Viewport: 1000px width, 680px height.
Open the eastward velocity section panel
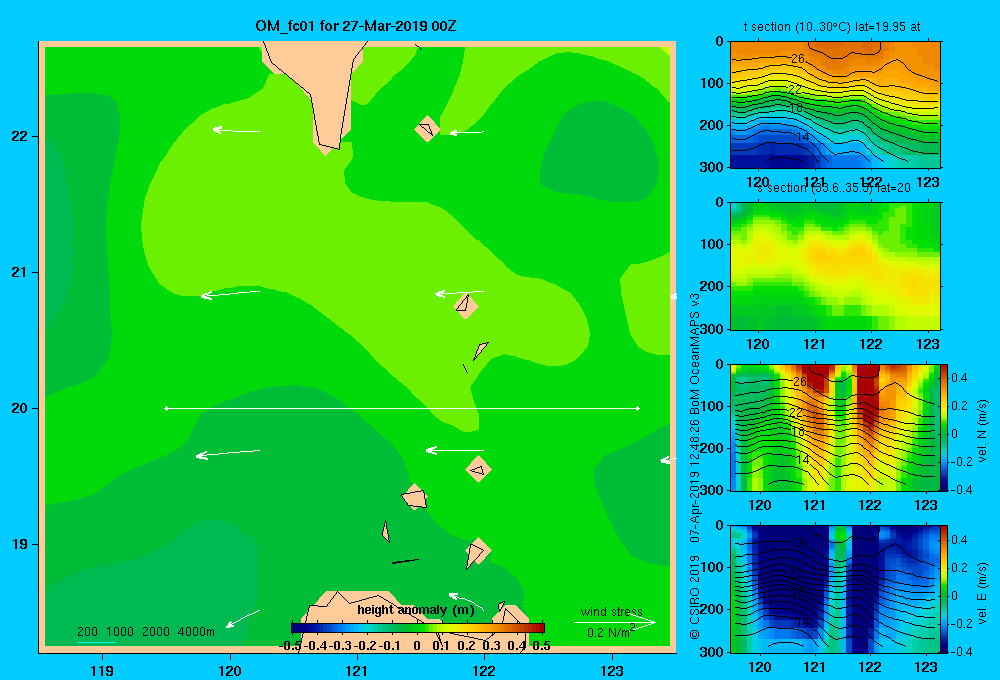[x=835, y=589]
